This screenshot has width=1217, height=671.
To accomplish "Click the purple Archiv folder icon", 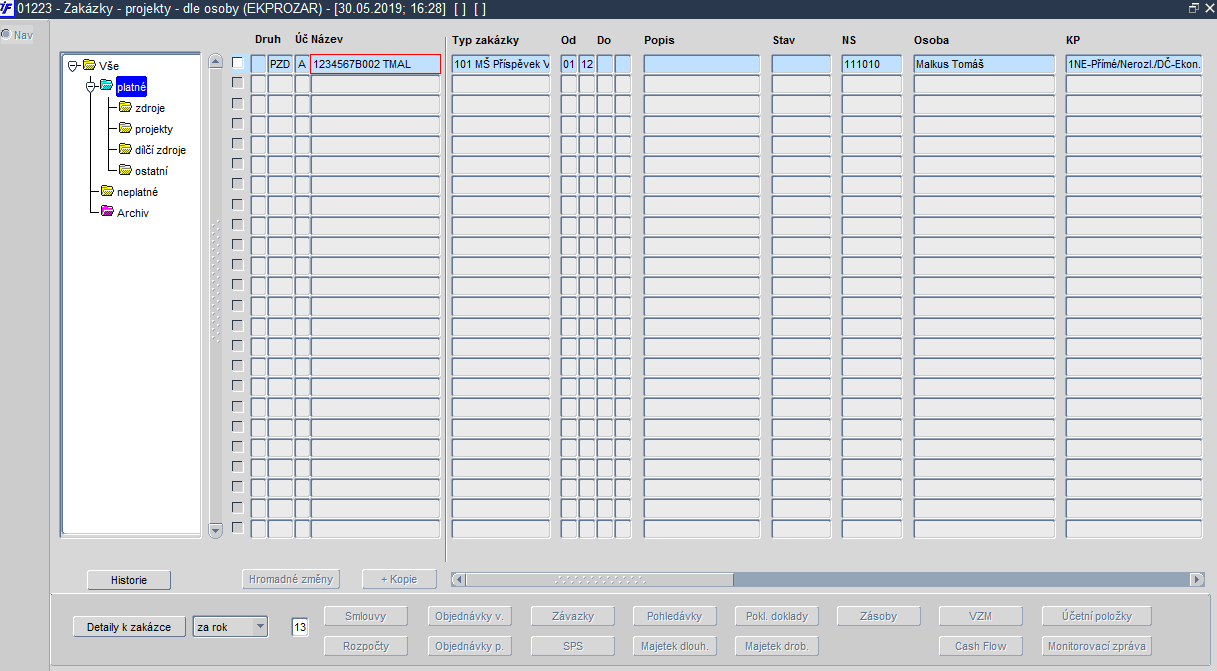I will (107, 212).
